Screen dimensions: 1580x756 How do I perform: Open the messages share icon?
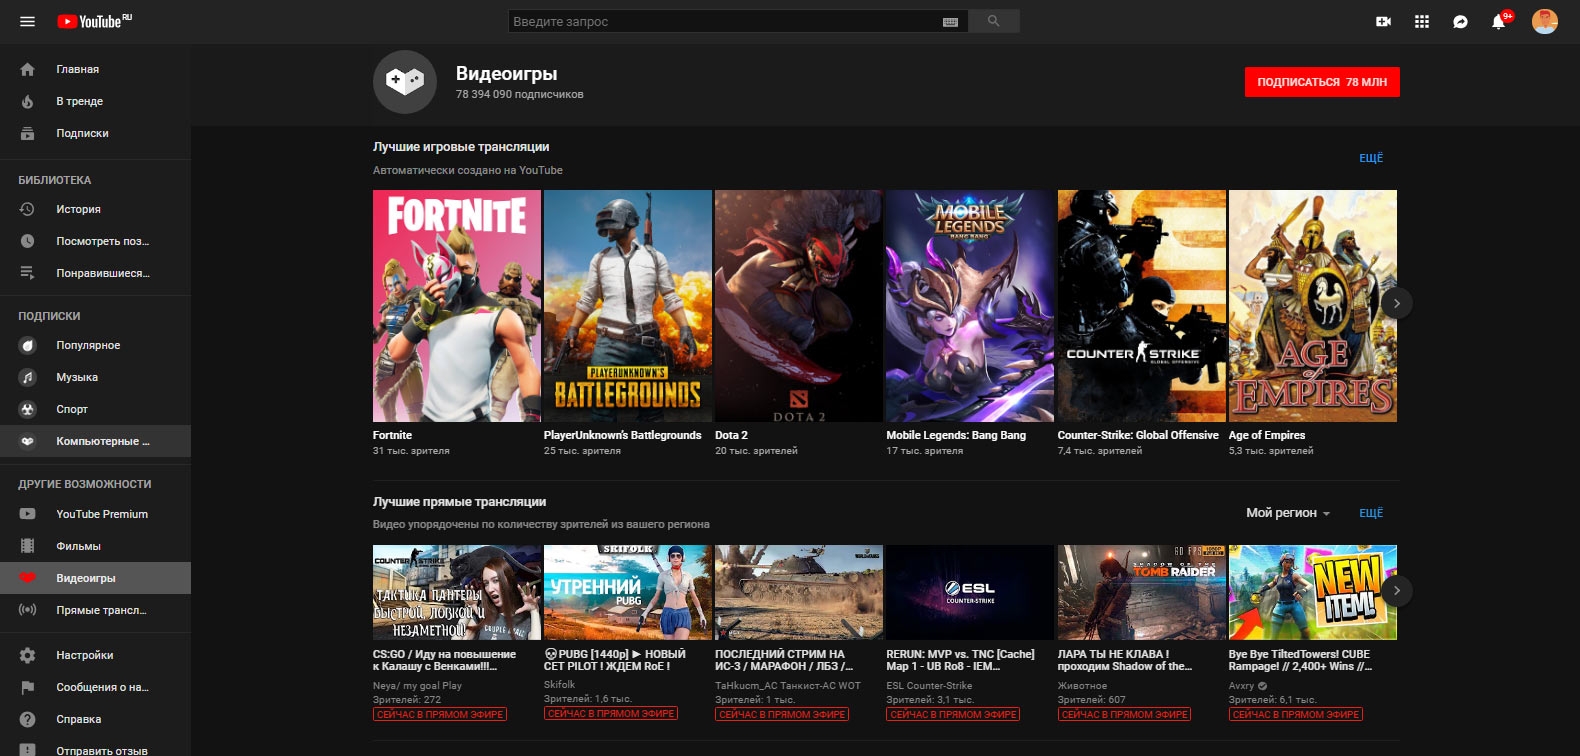1460,21
